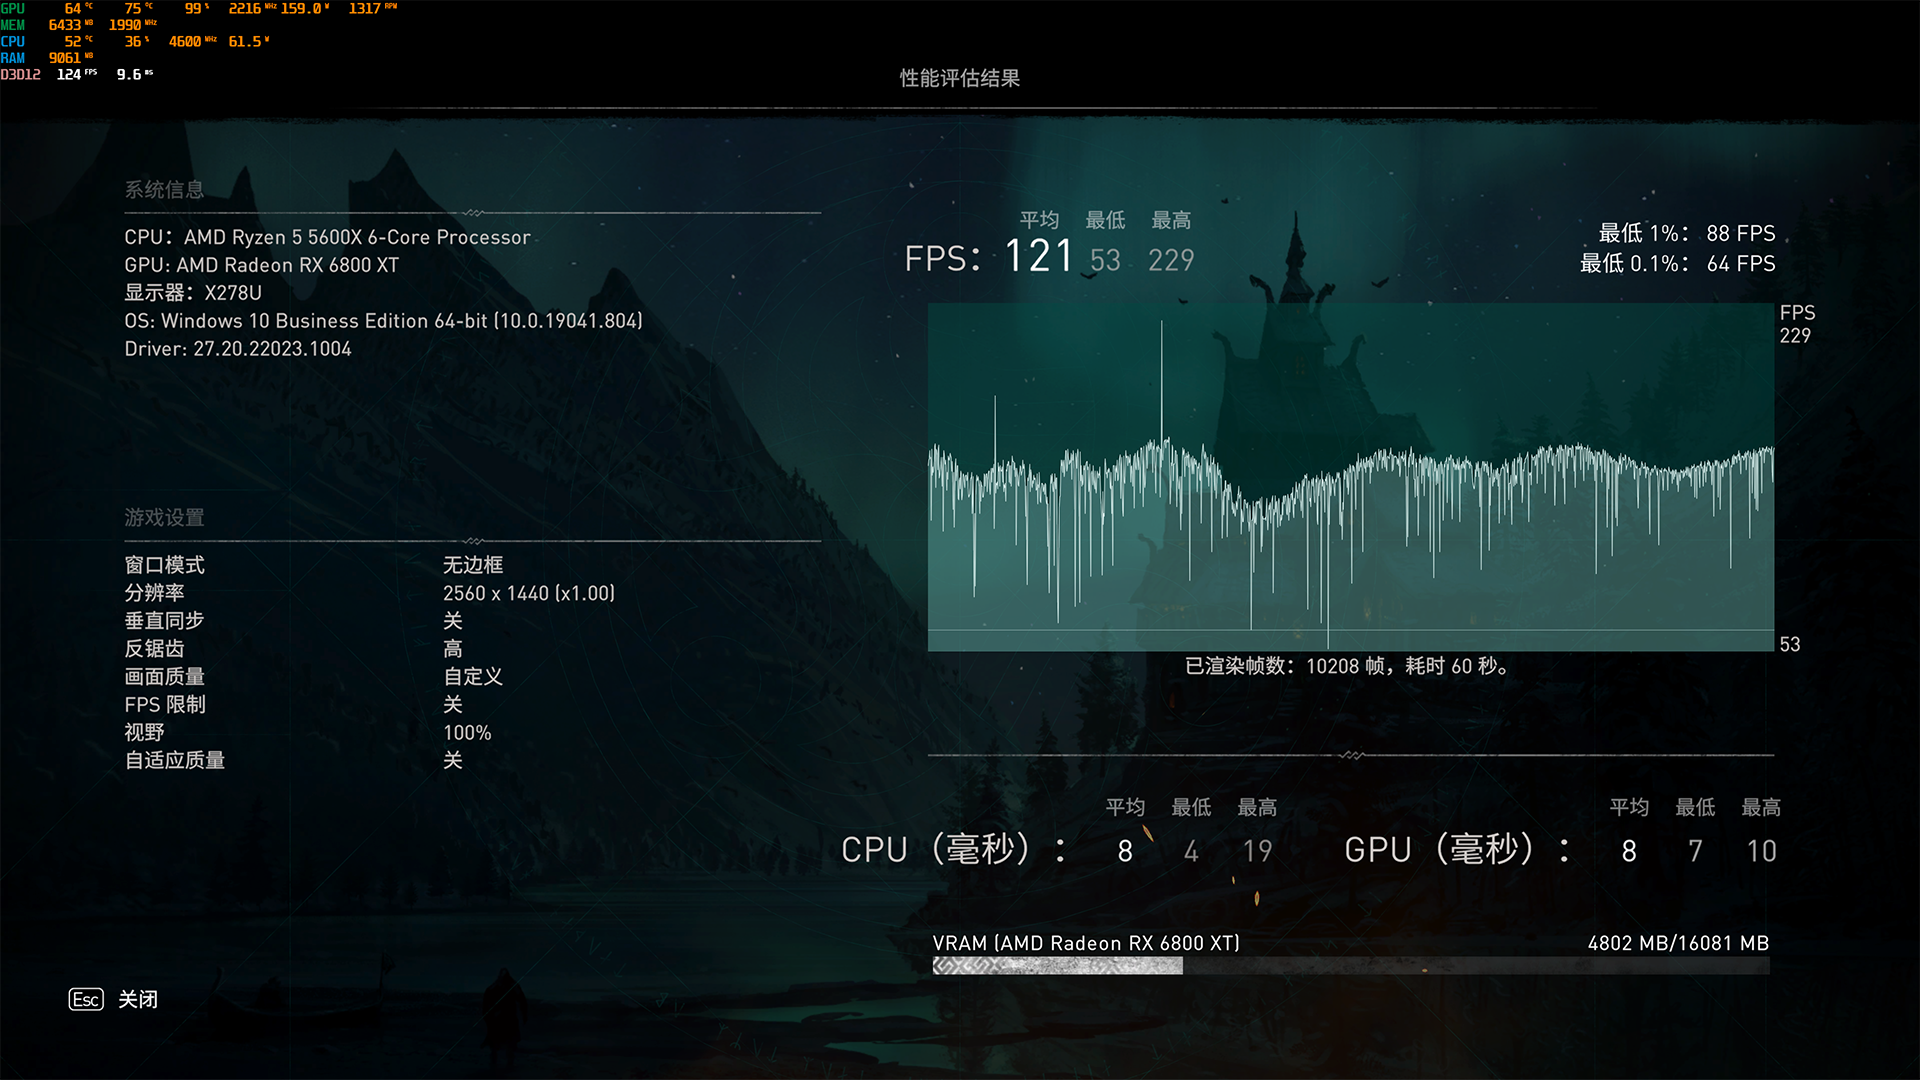Click the 53 graph axis bottom label
Image resolution: width=1920 pixels, height=1080 pixels.
pos(1790,645)
